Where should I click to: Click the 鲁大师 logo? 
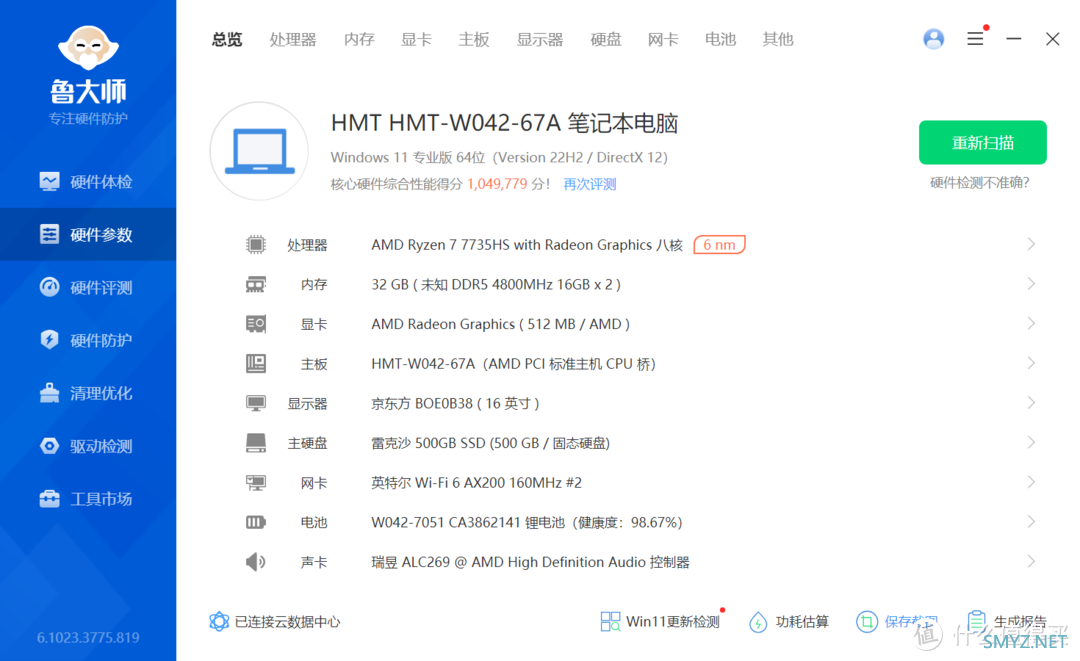coord(88,74)
